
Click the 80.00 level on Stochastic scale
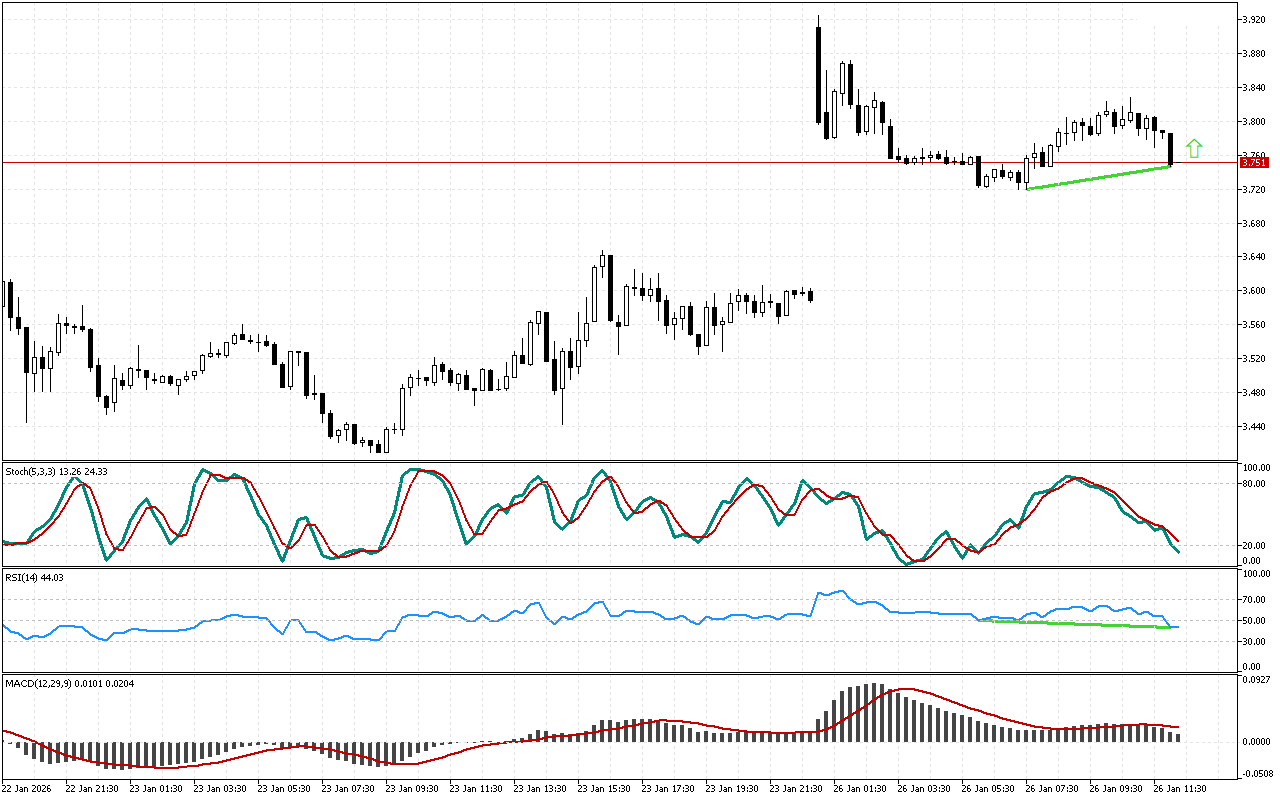[1254, 483]
